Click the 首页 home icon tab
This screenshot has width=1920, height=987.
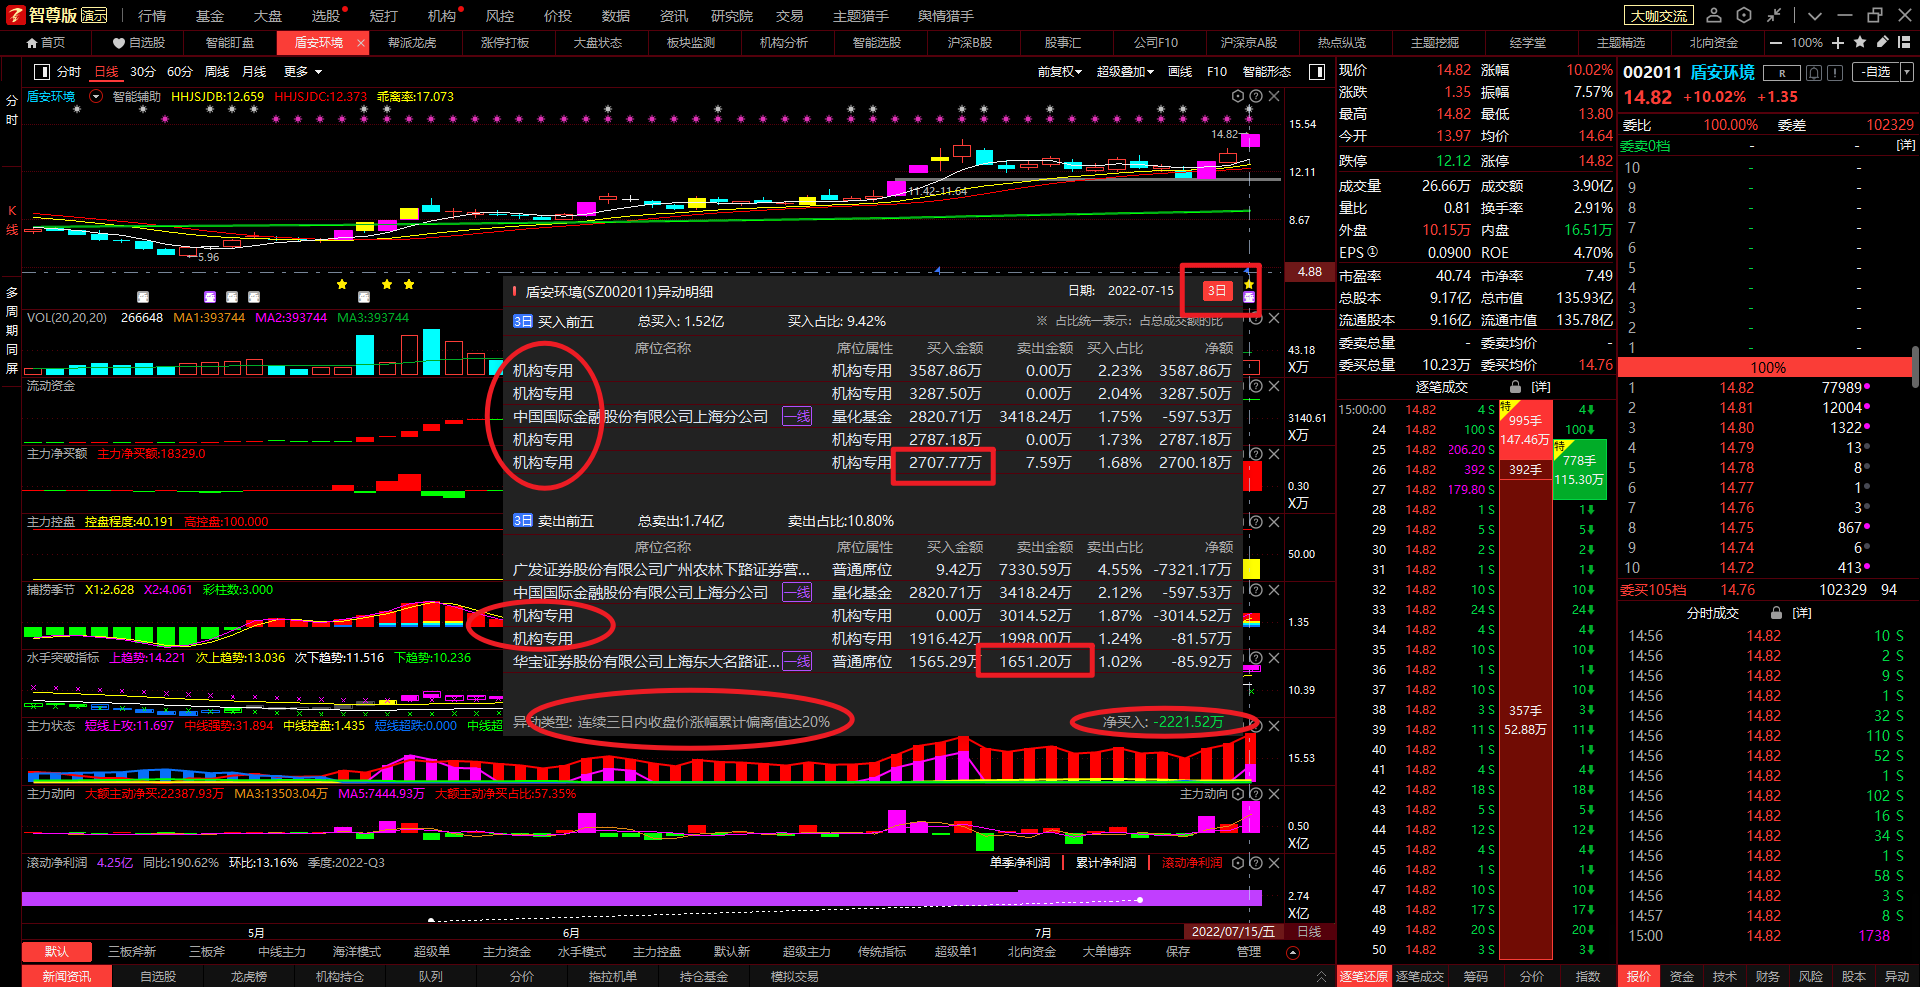click(x=46, y=43)
